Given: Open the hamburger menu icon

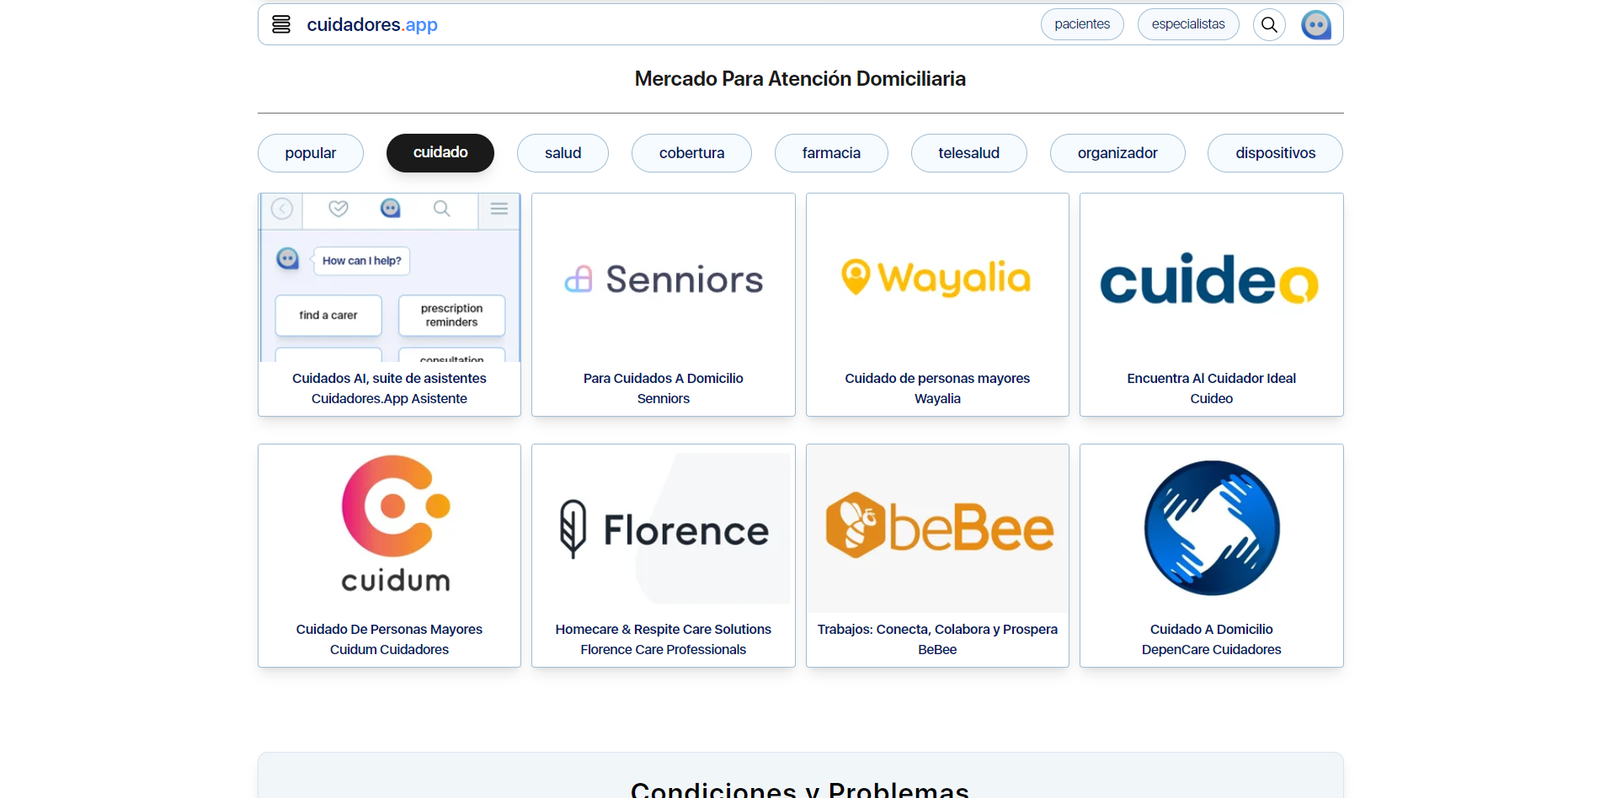Looking at the screenshot, I should coord(281,24).
